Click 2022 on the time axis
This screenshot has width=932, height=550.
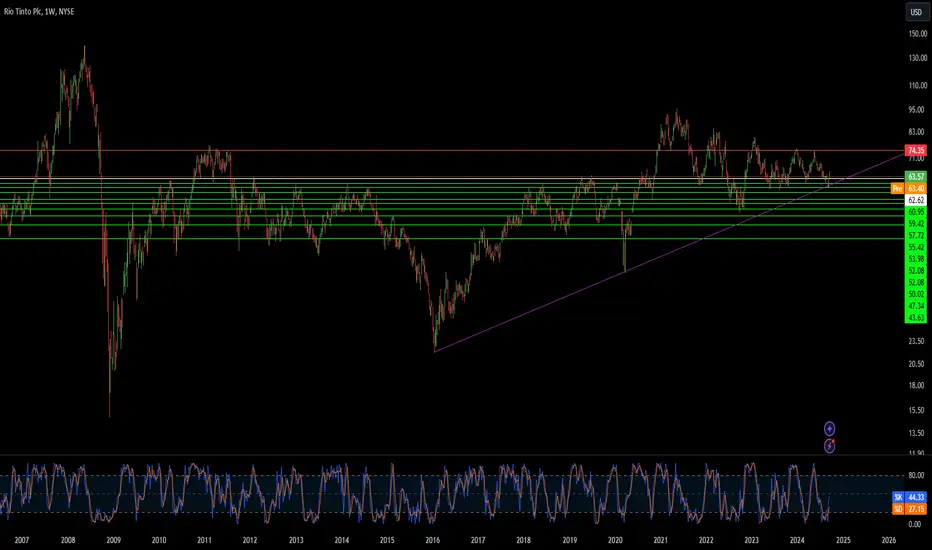[706, 540]
